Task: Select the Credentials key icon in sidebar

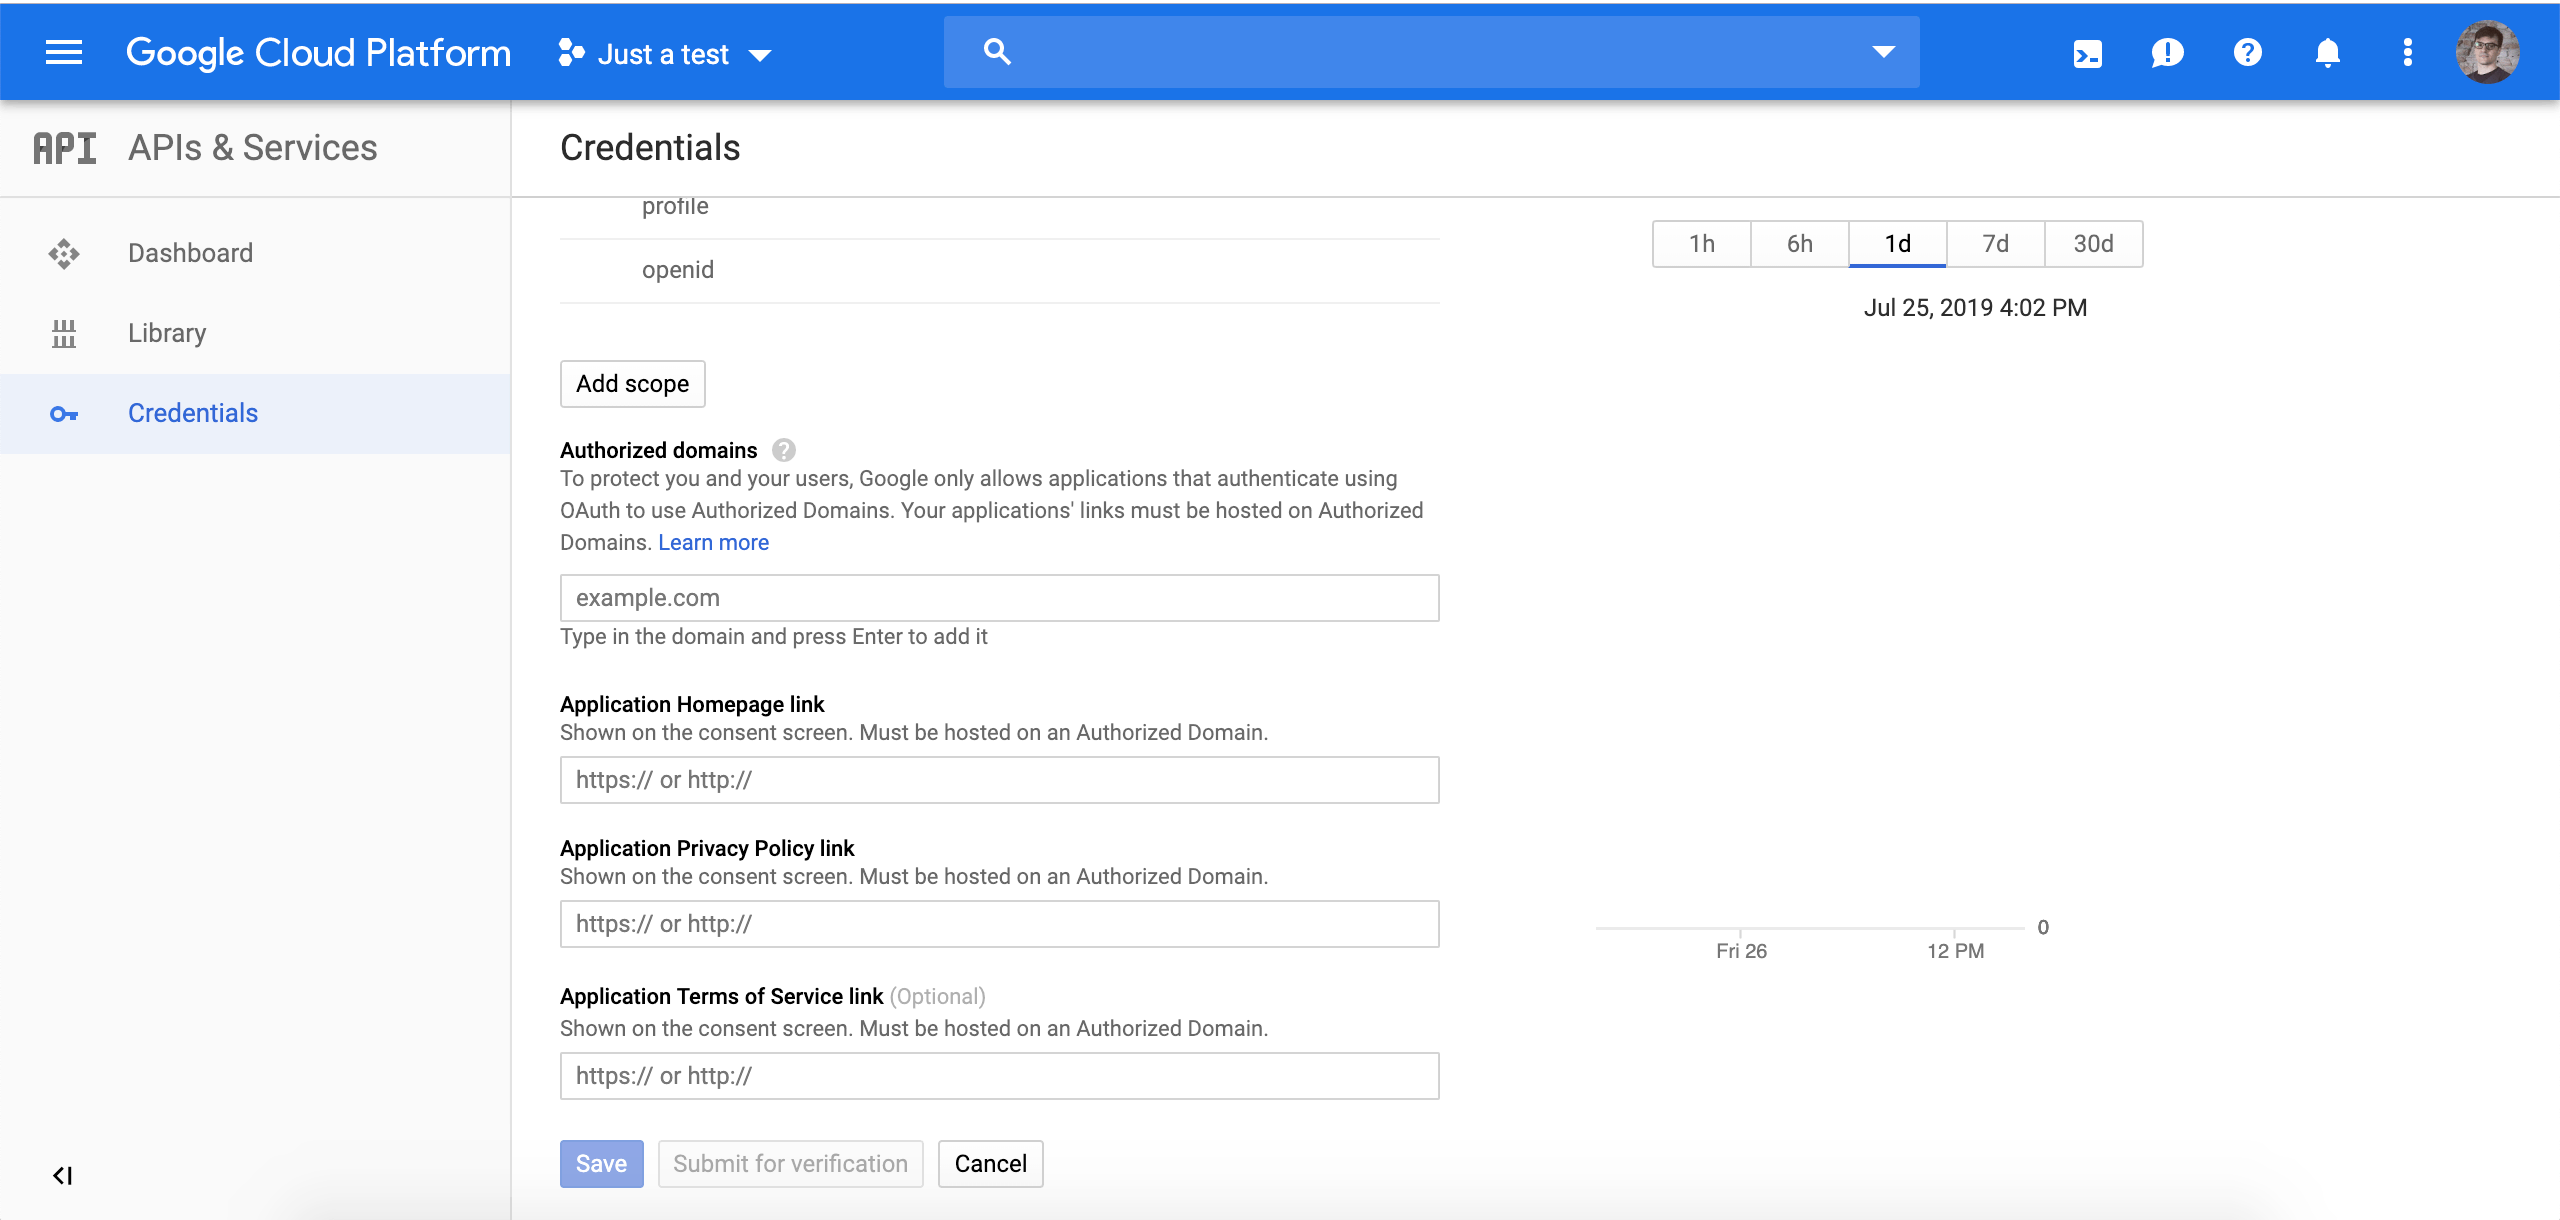Action: click(x=64, y=413)
